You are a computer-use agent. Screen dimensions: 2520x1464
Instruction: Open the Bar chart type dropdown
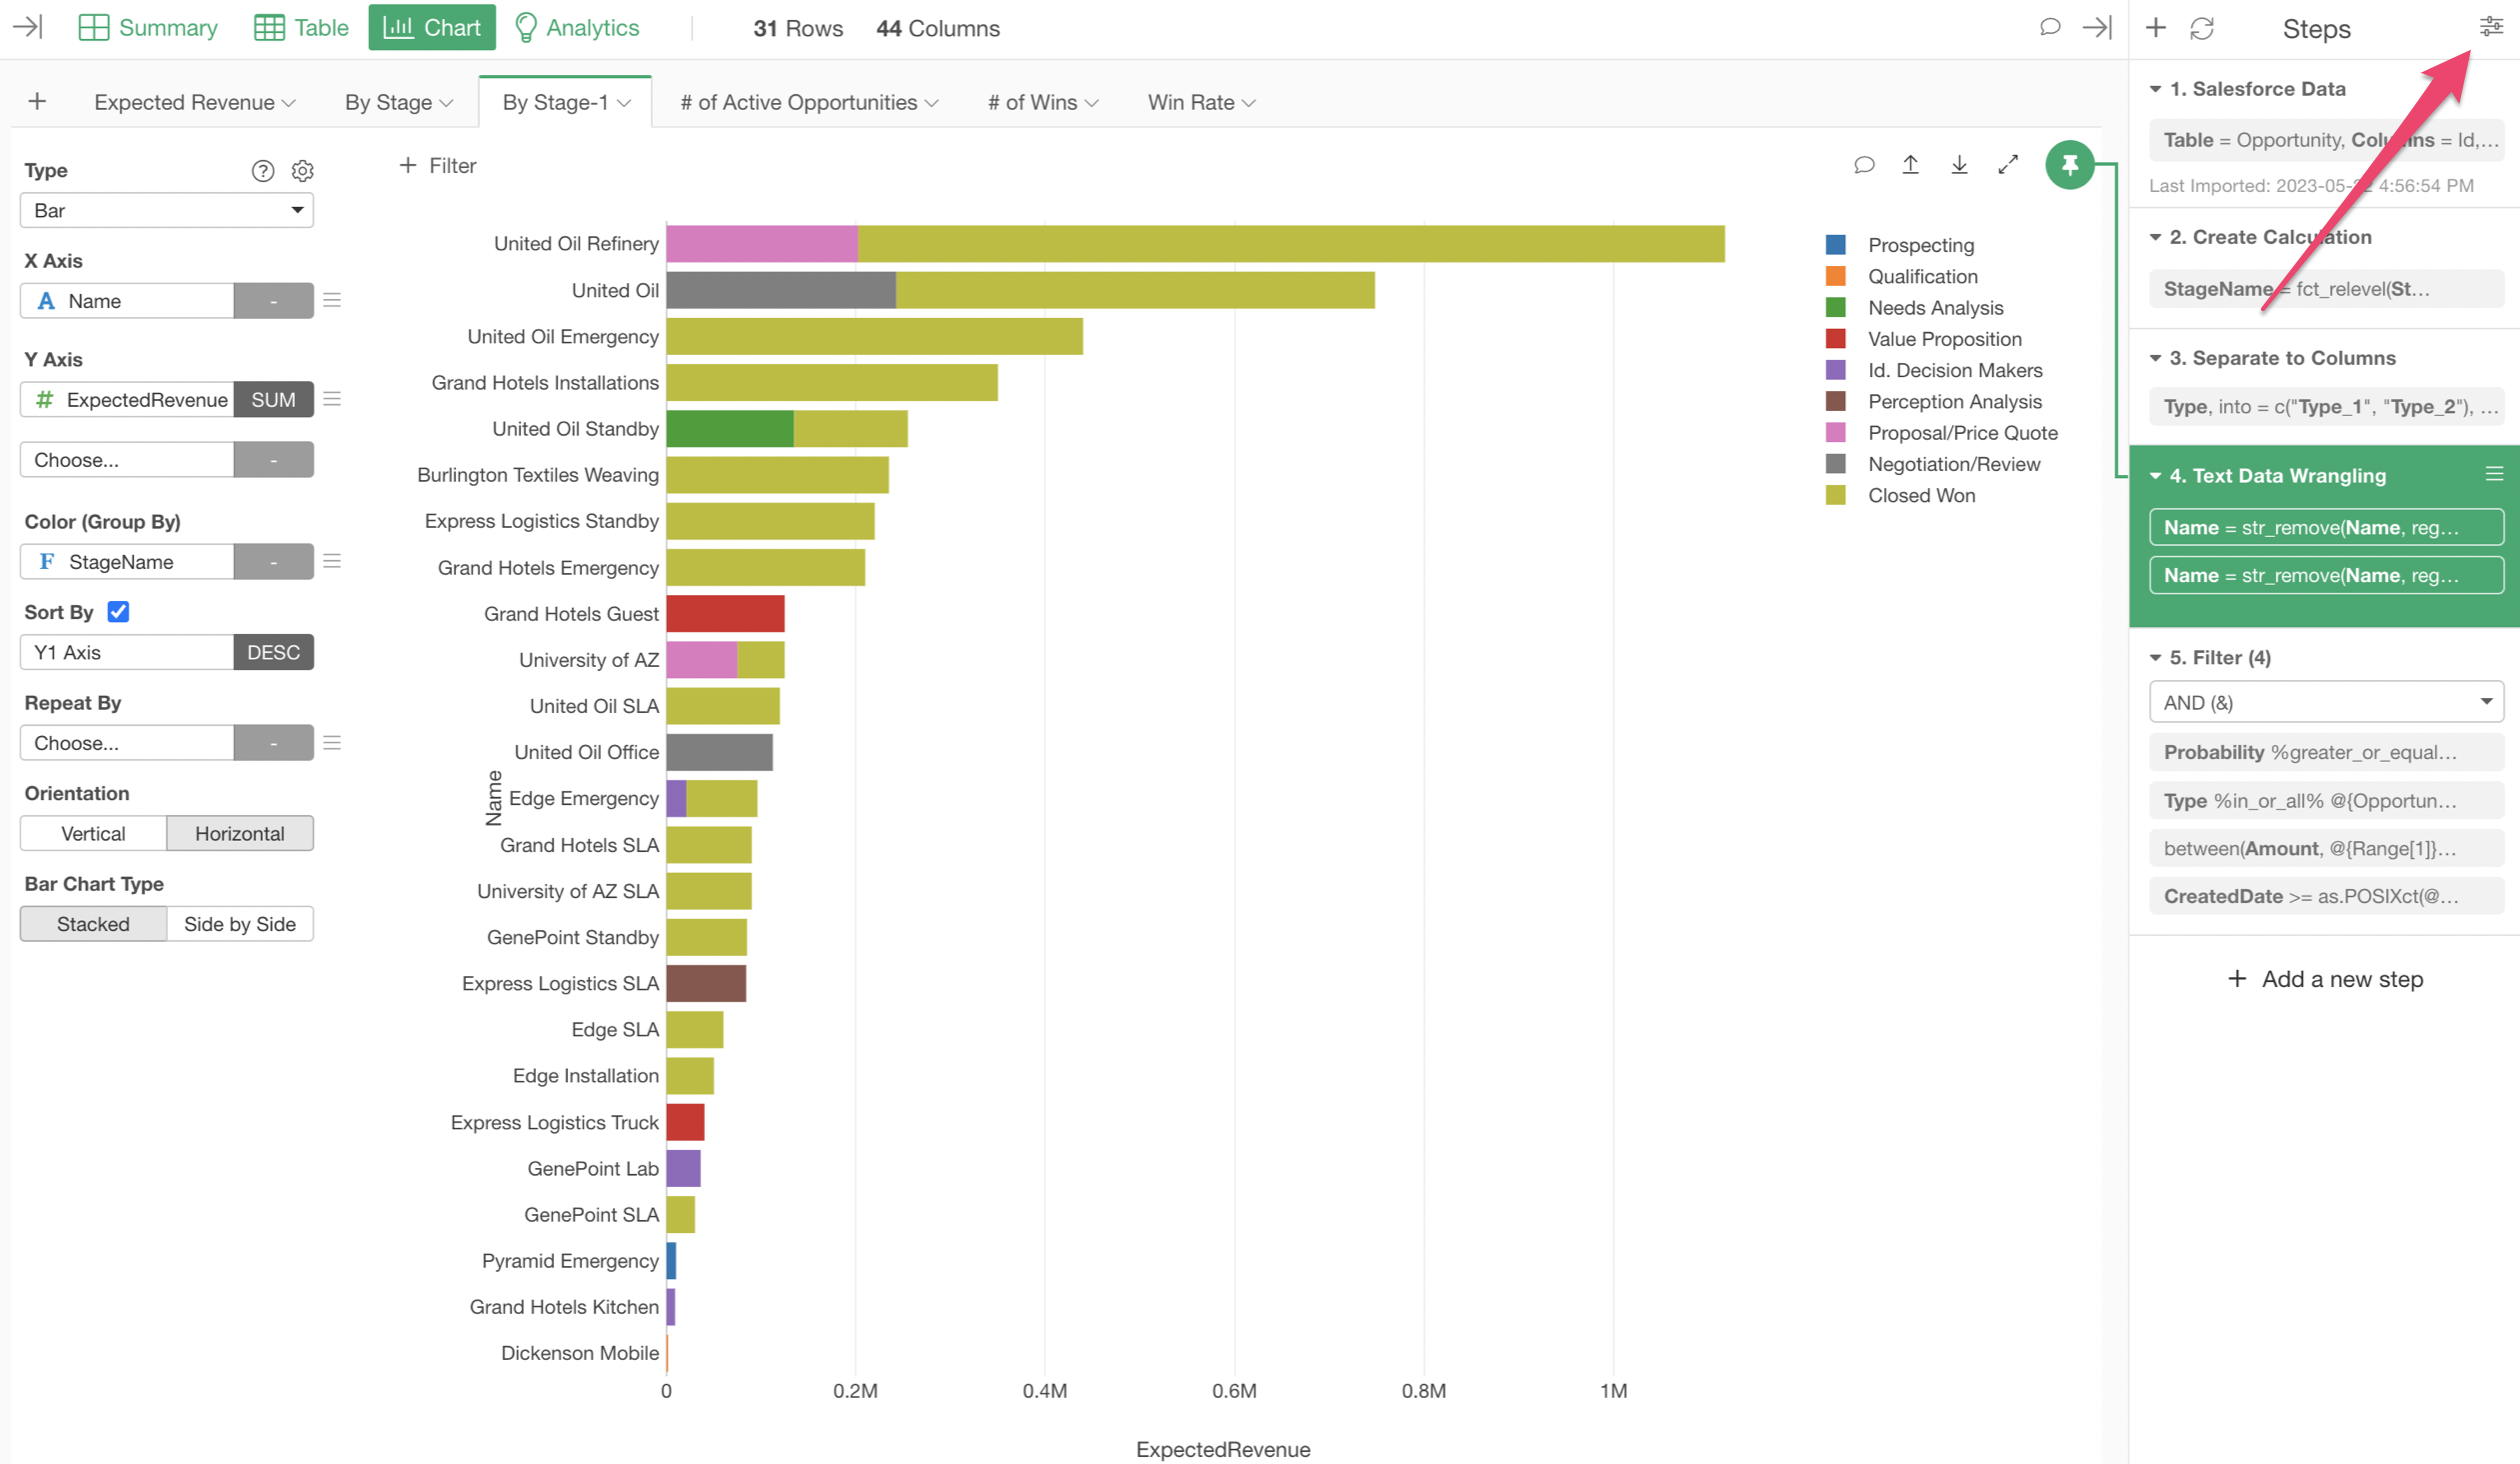coord(166,210)
